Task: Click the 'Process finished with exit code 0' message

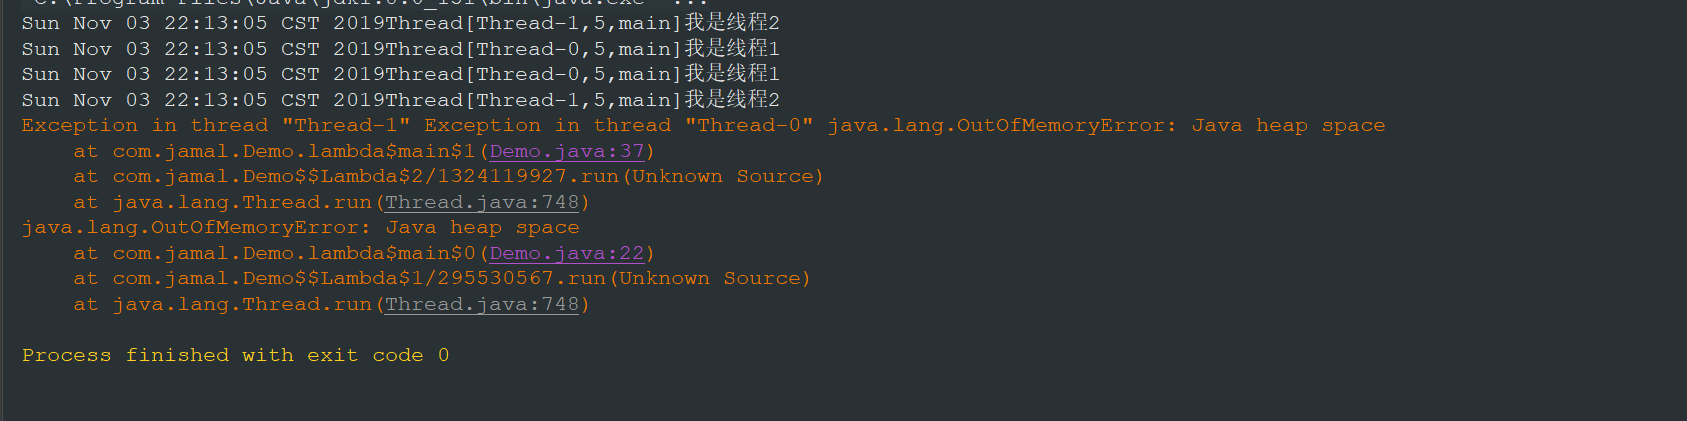Action: pyautogui.click(x=235, y=355)
